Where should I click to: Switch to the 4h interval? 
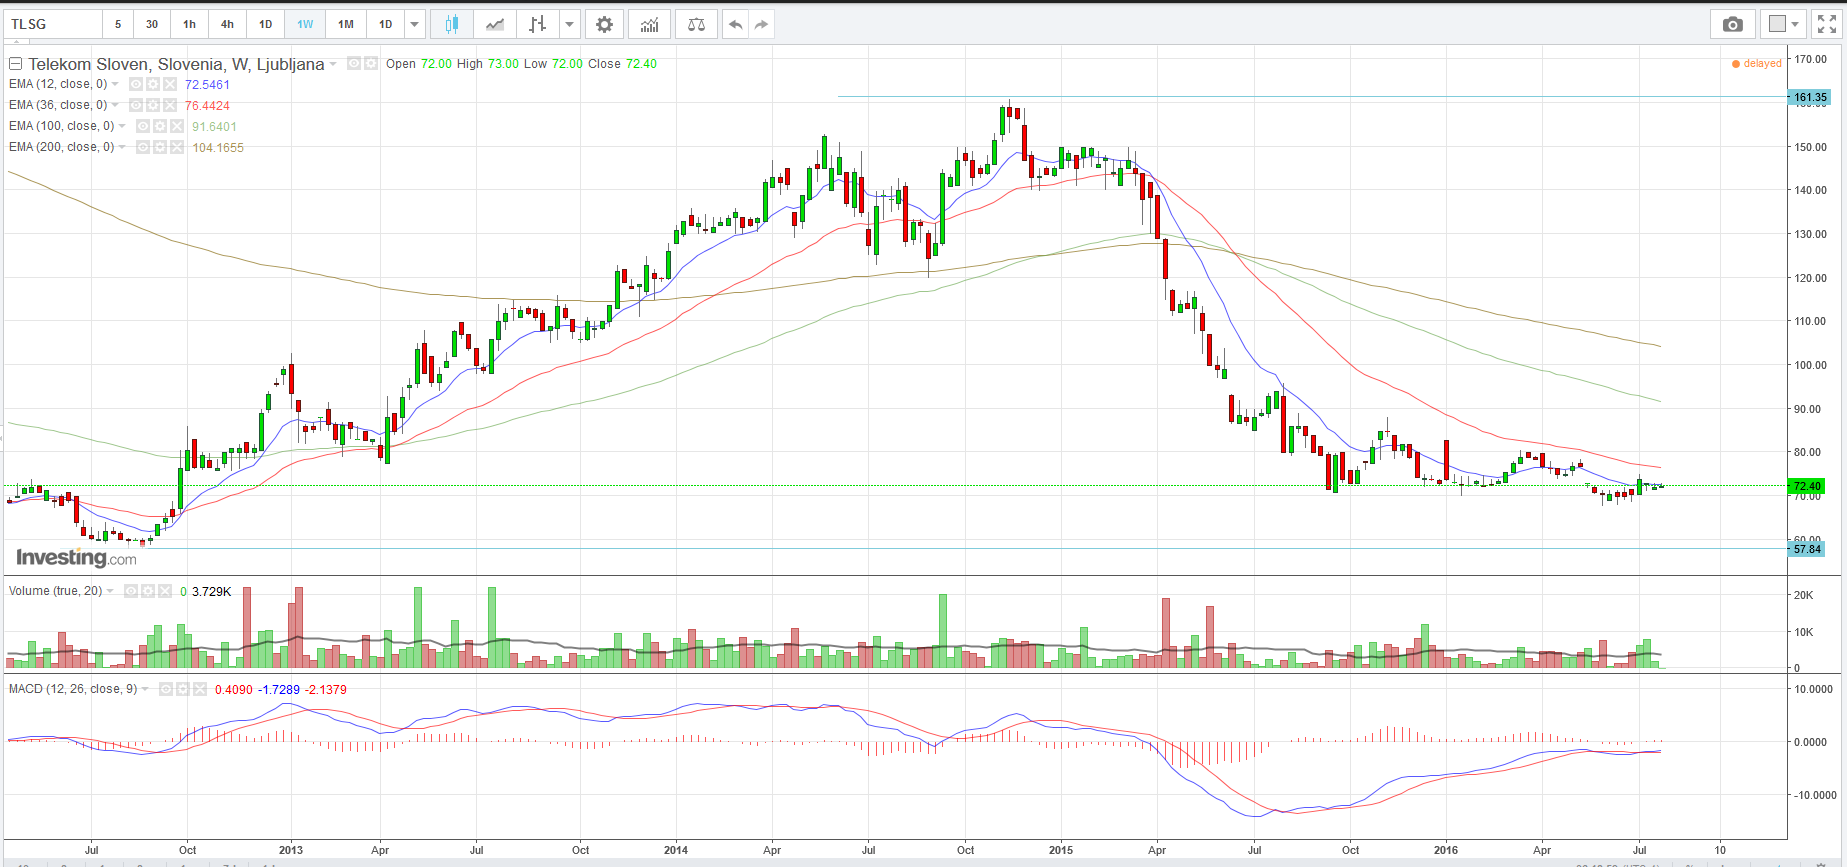pyautogui.click(x=228, y=24)
